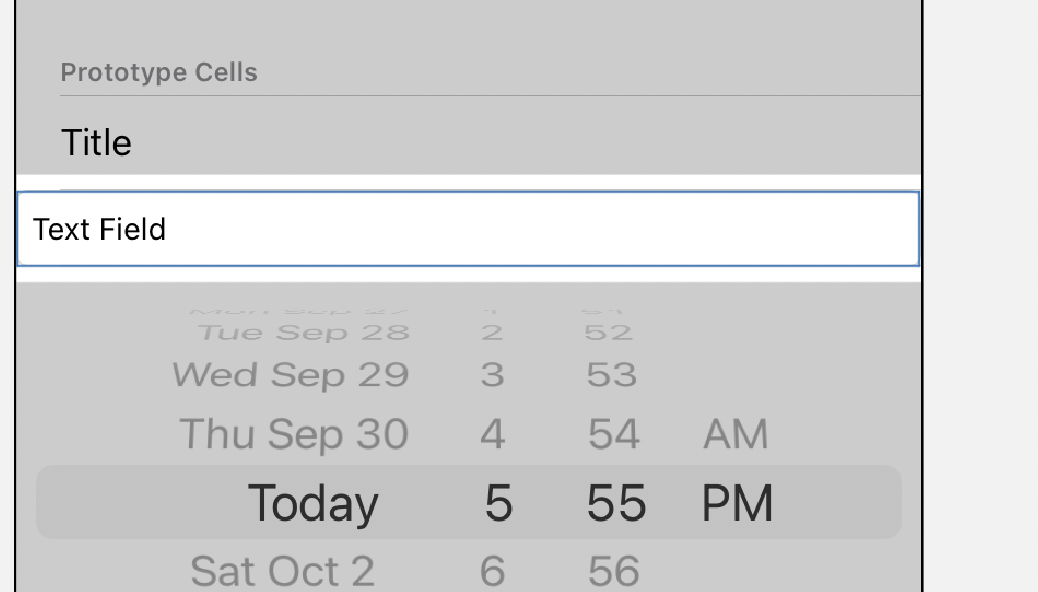
Task: Pick hour 3 in the hour wheel
Action: 492,375
